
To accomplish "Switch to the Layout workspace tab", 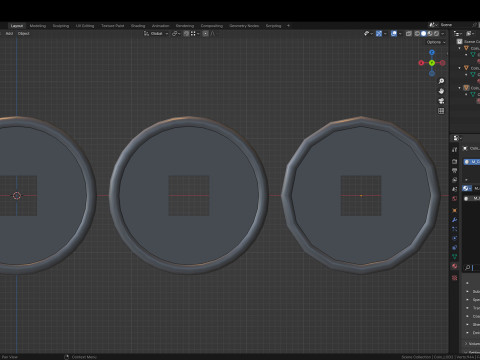I will 17,26.
